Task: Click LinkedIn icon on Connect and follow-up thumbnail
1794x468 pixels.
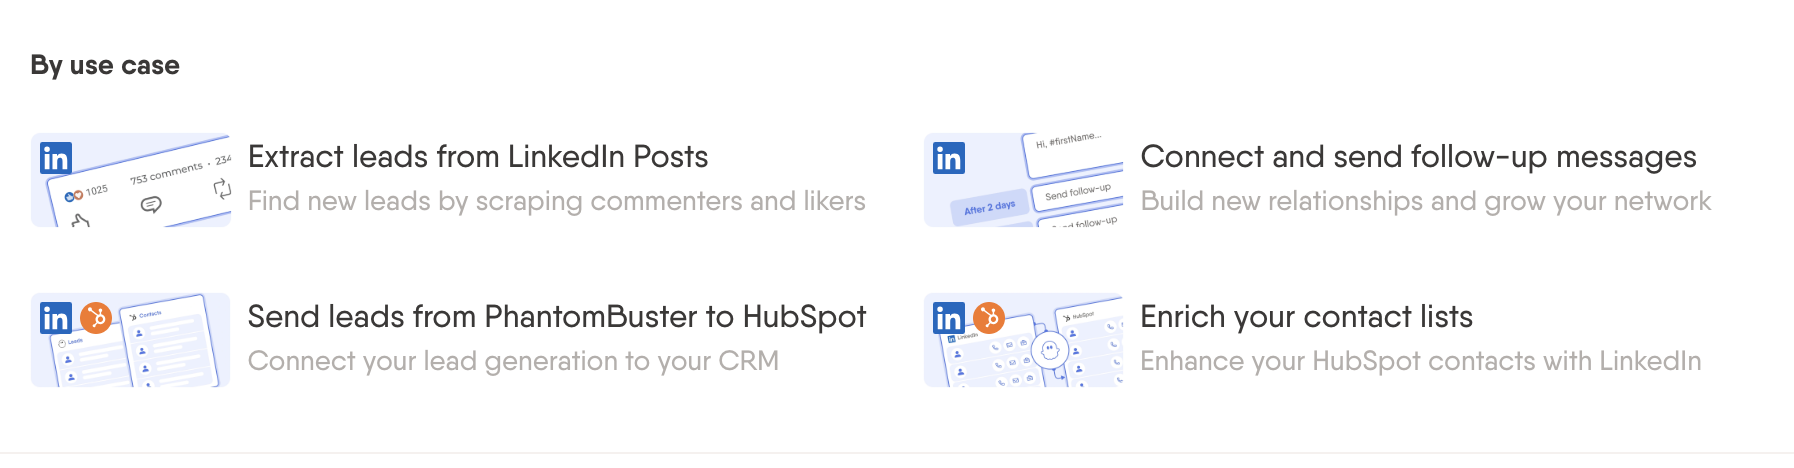Action: 949,158
